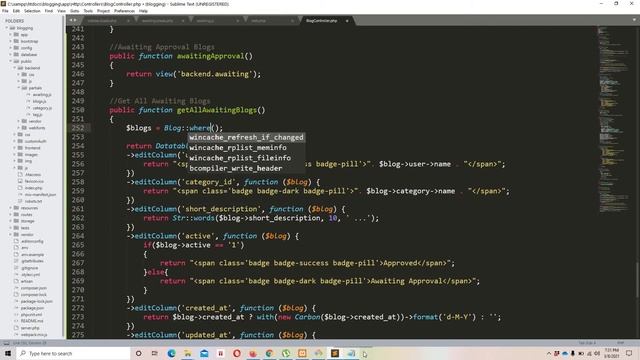The image size is (640, 360).
Task: Select the img folder icon
Action: pyautogui.click(x=20, y=161)
